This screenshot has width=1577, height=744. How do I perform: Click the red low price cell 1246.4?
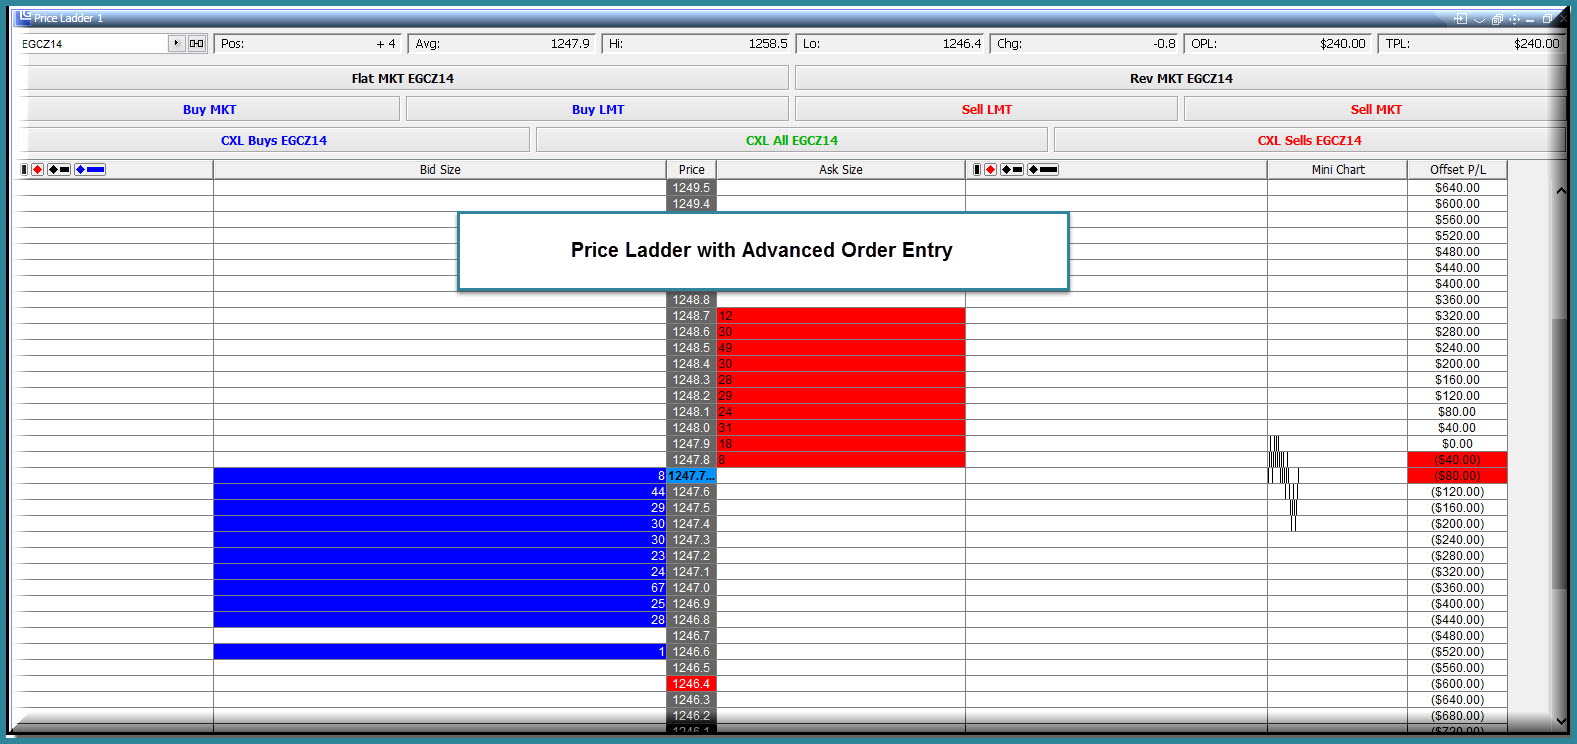point(692,684)
